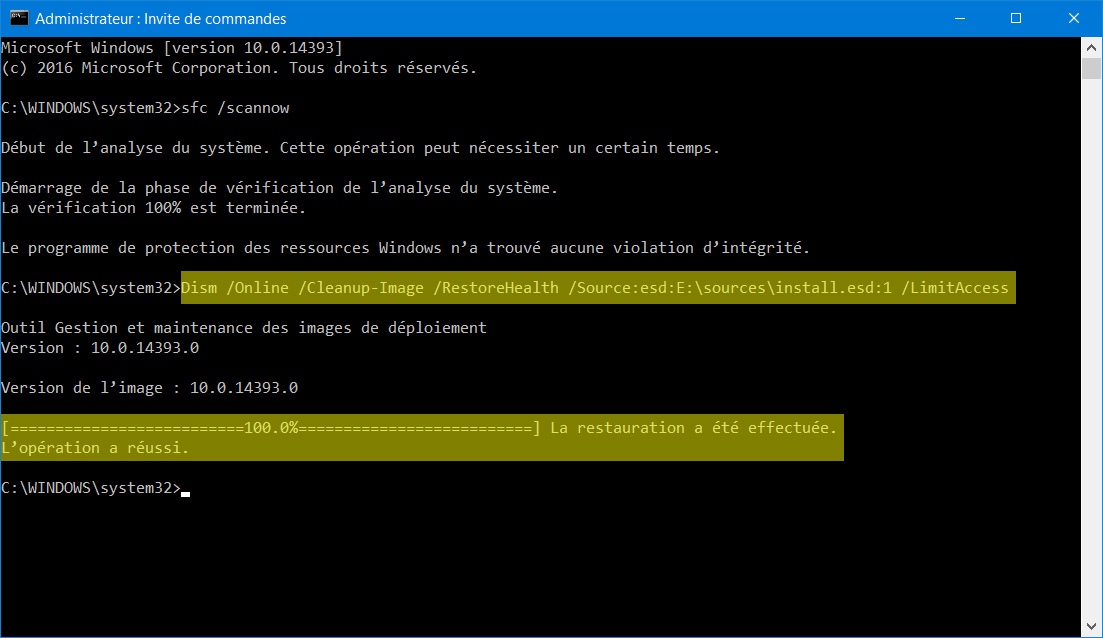
Task: Click the vertical scrollbar thumb
Action: coord(1091,69)
